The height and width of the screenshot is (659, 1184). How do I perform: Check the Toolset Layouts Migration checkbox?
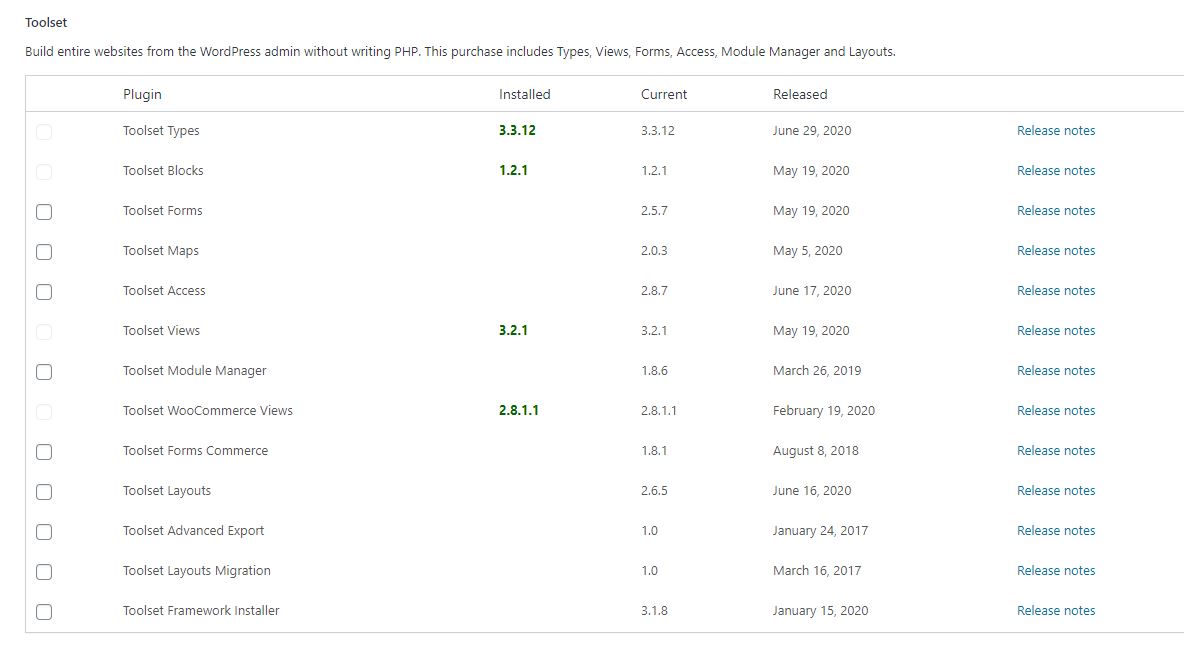pos(44,572)
